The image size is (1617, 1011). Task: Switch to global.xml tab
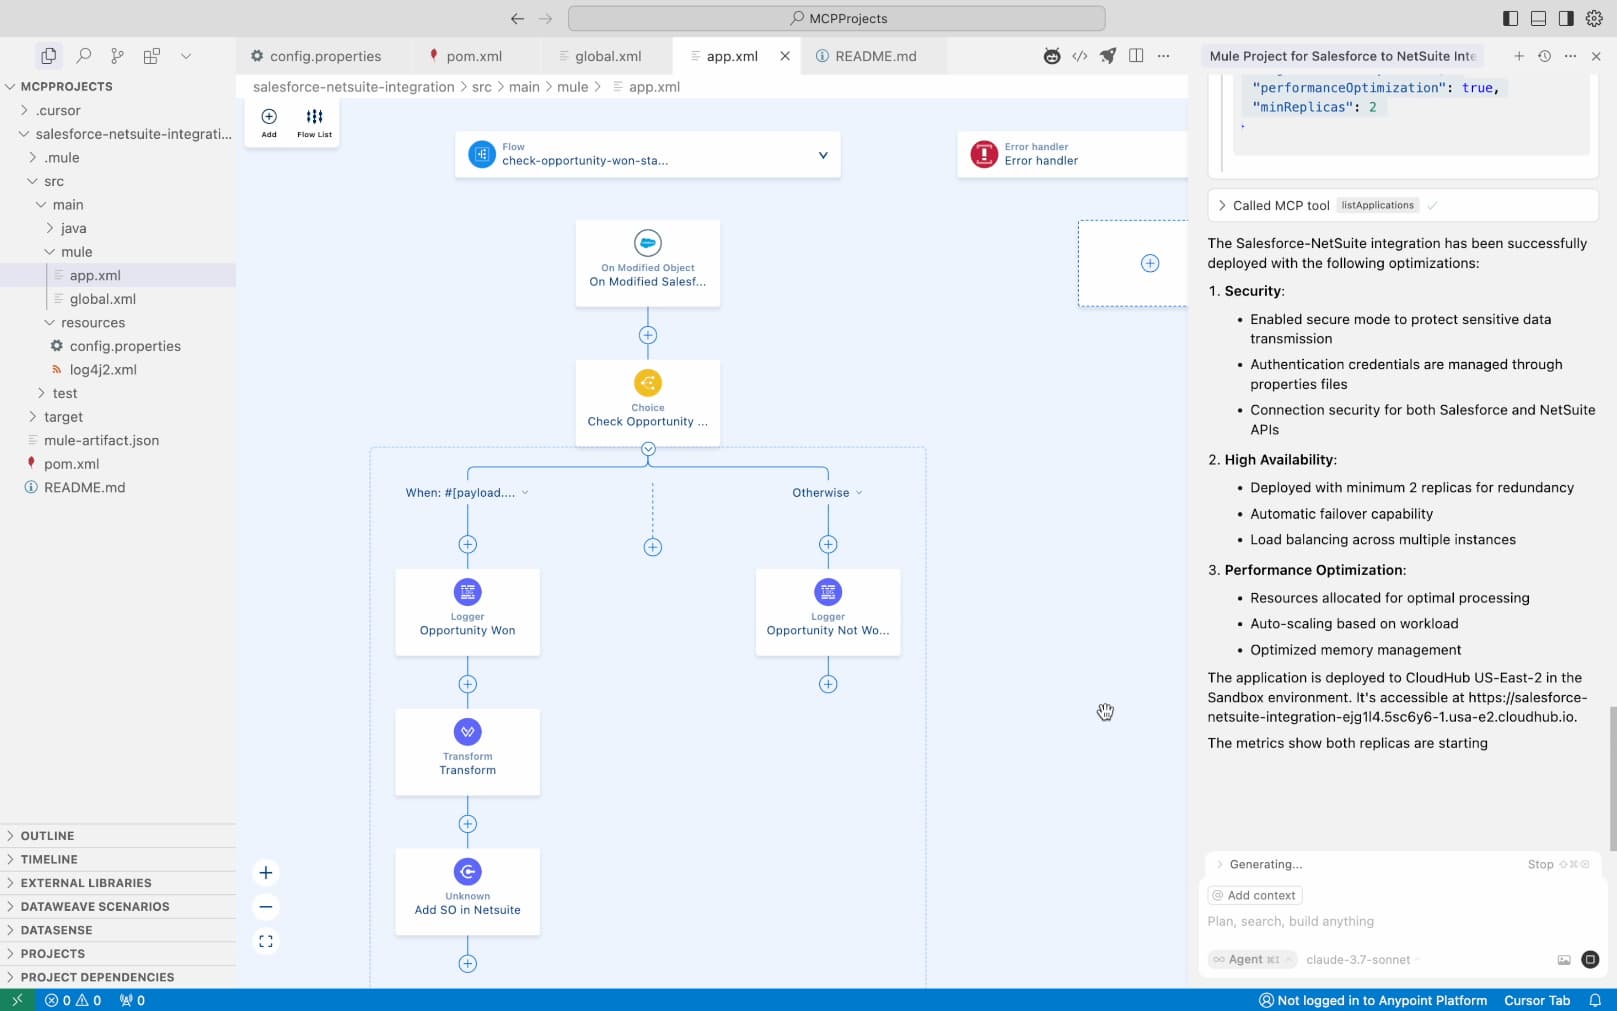tap(608, 56)
